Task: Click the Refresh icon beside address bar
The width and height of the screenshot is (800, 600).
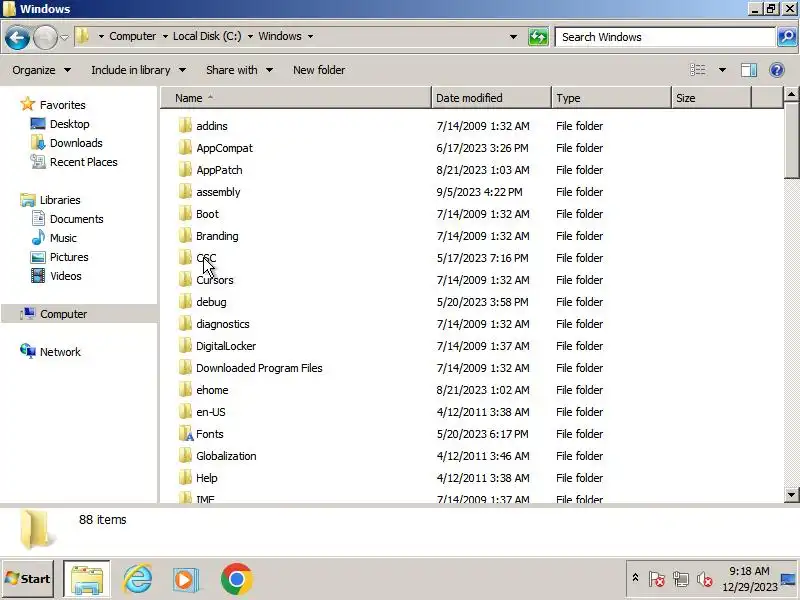Action: tap(538, 37)
